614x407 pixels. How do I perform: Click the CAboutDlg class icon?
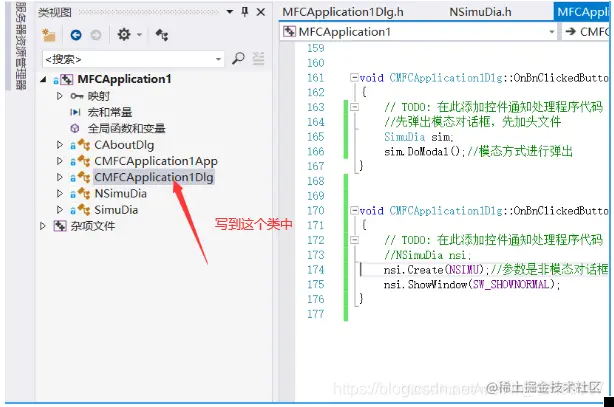[x=83, y=145]
